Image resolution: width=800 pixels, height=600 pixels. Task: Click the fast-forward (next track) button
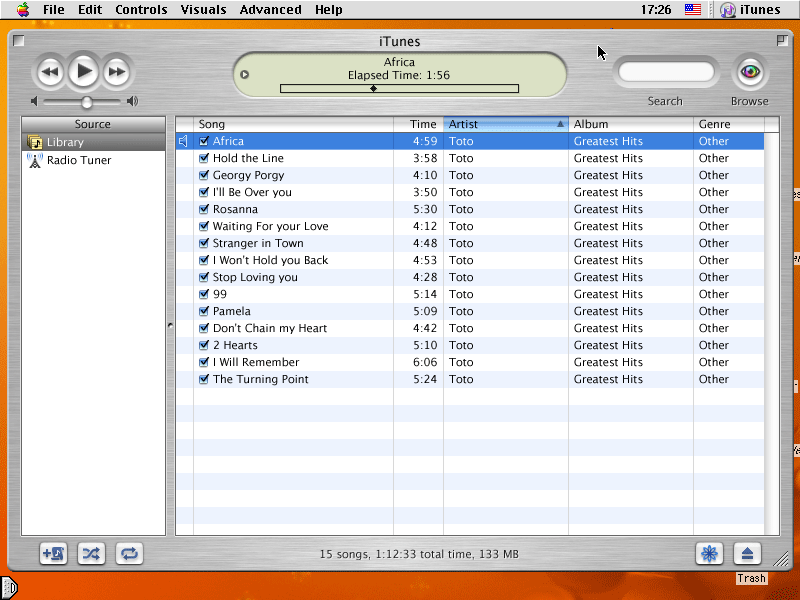117,71
